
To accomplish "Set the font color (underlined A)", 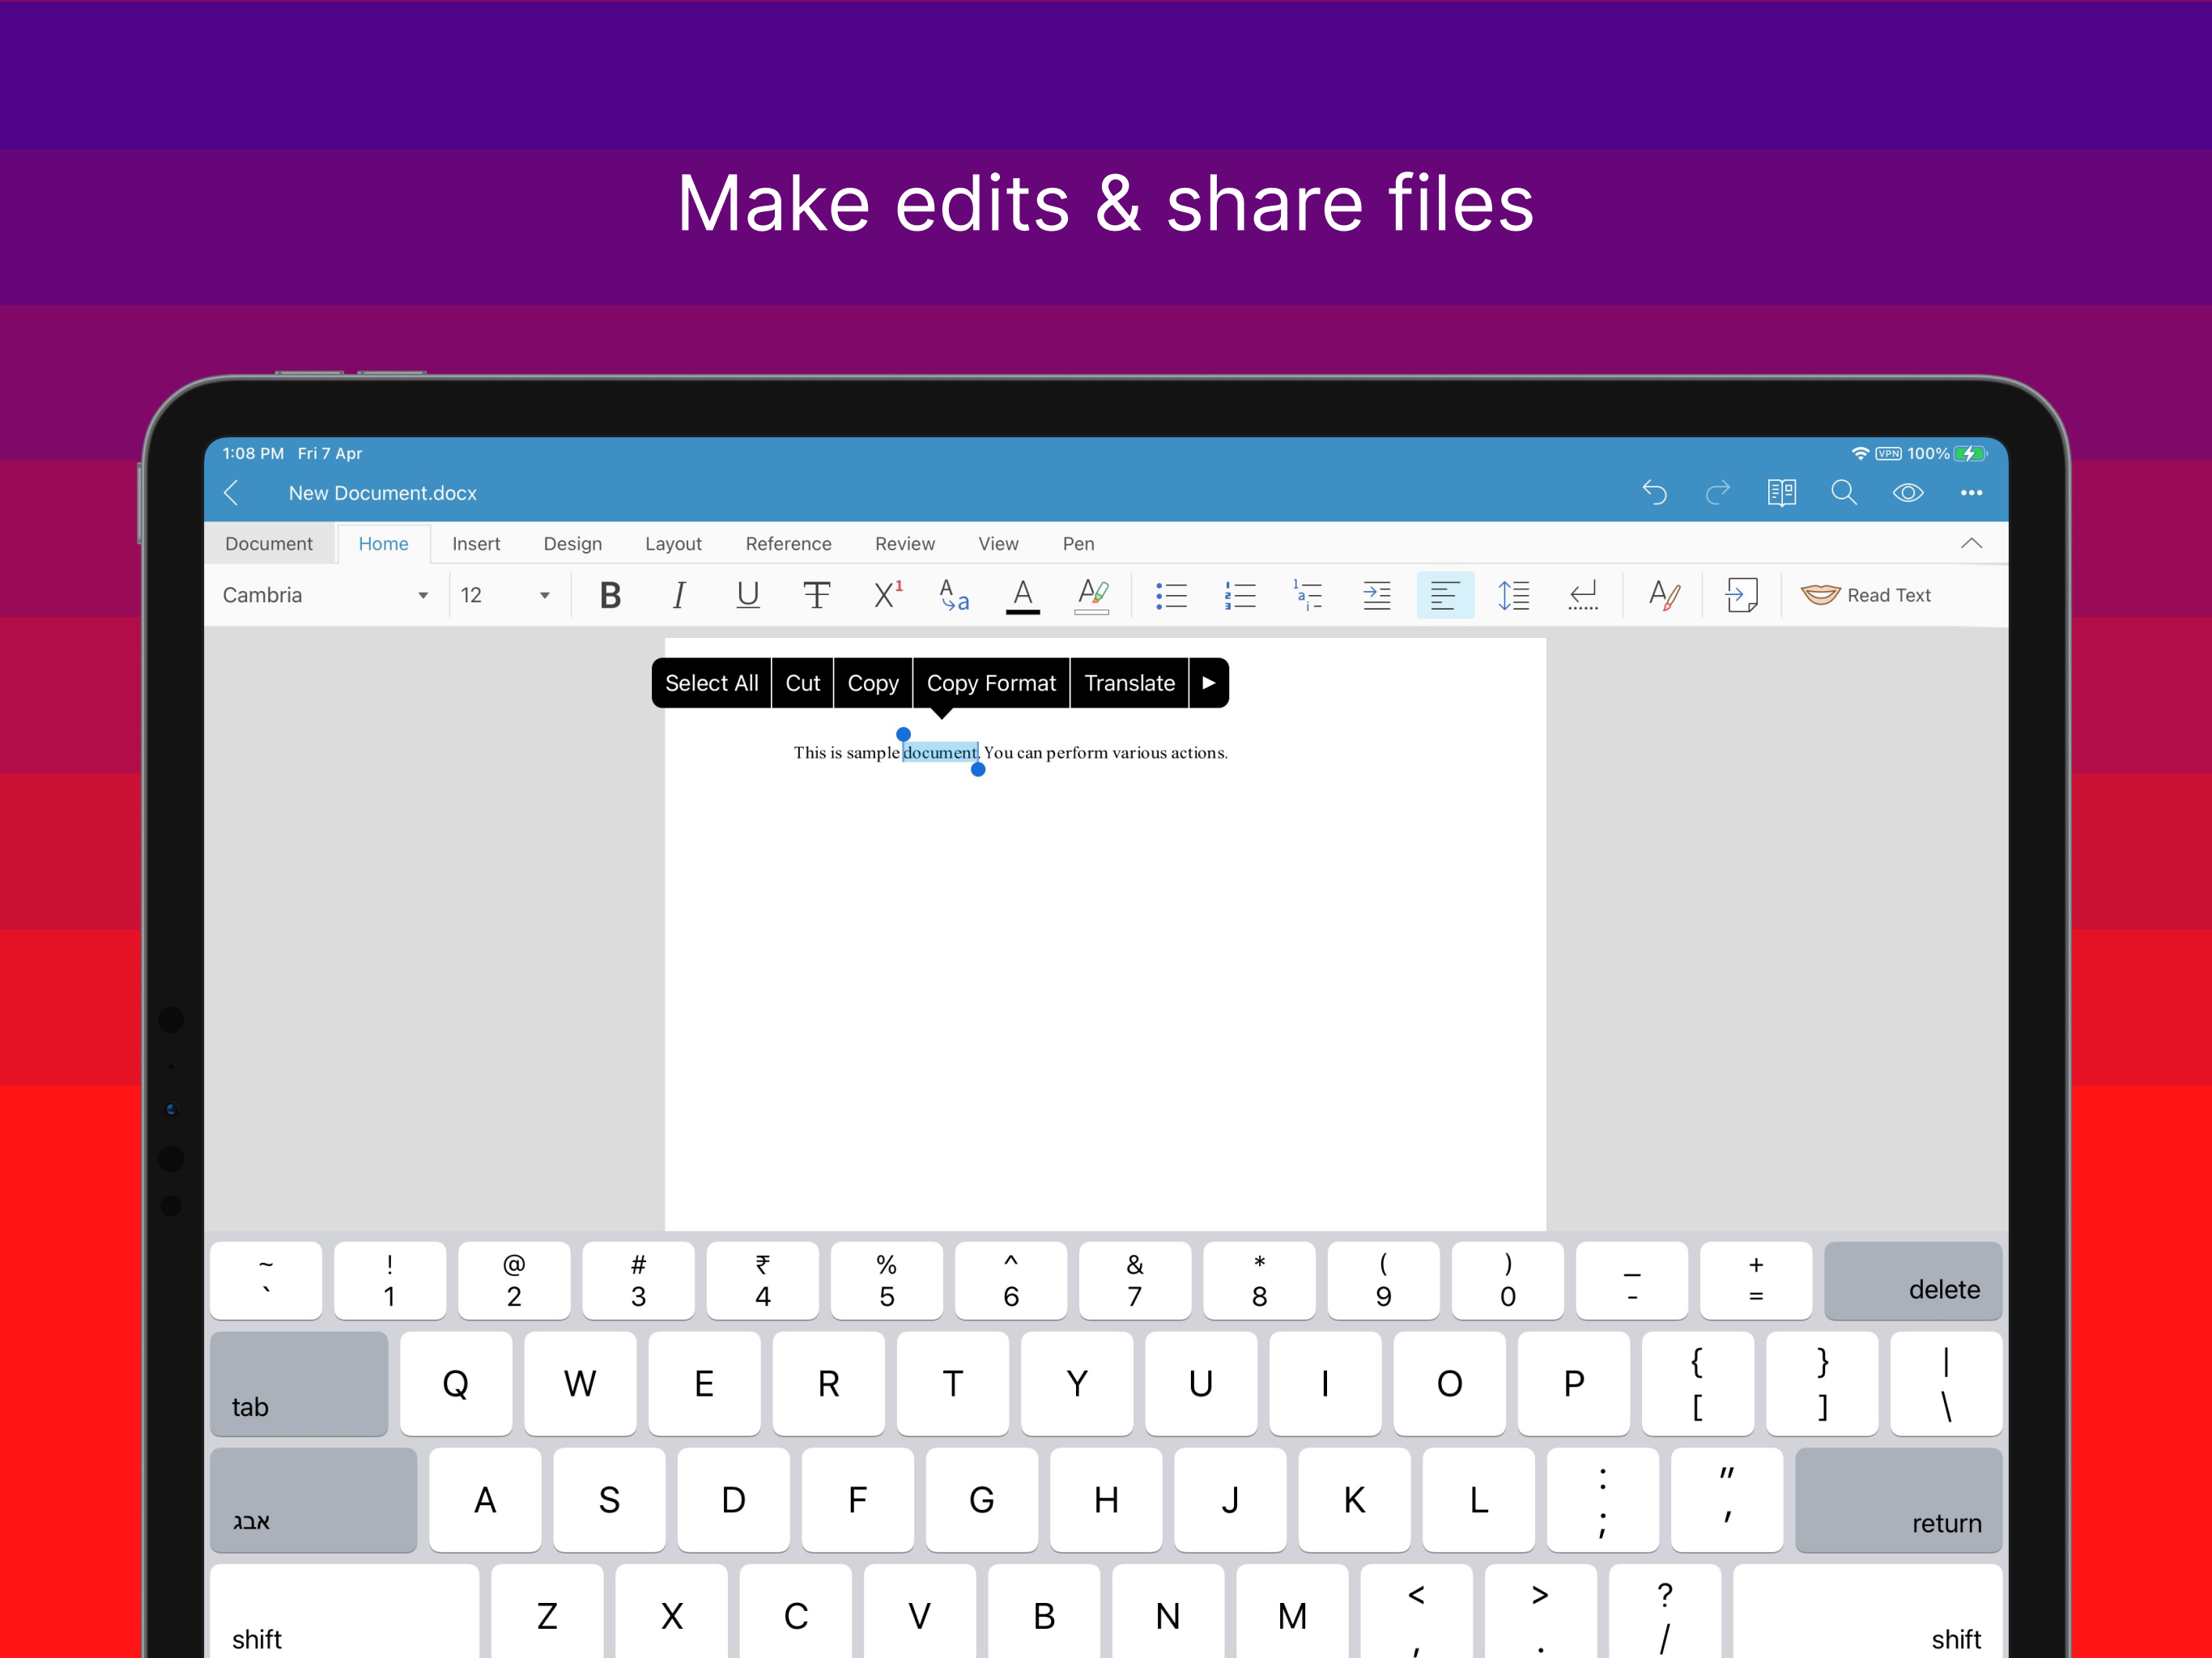I will point(1022,596).
